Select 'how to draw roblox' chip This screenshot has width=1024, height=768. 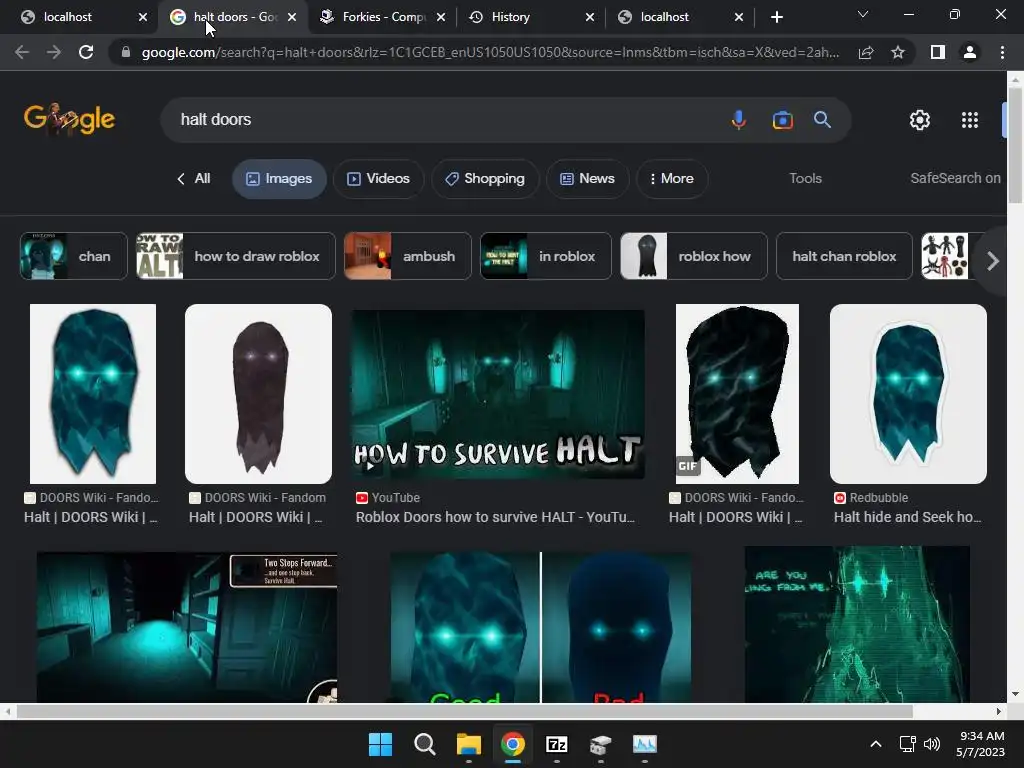click(x=236, y=256)
